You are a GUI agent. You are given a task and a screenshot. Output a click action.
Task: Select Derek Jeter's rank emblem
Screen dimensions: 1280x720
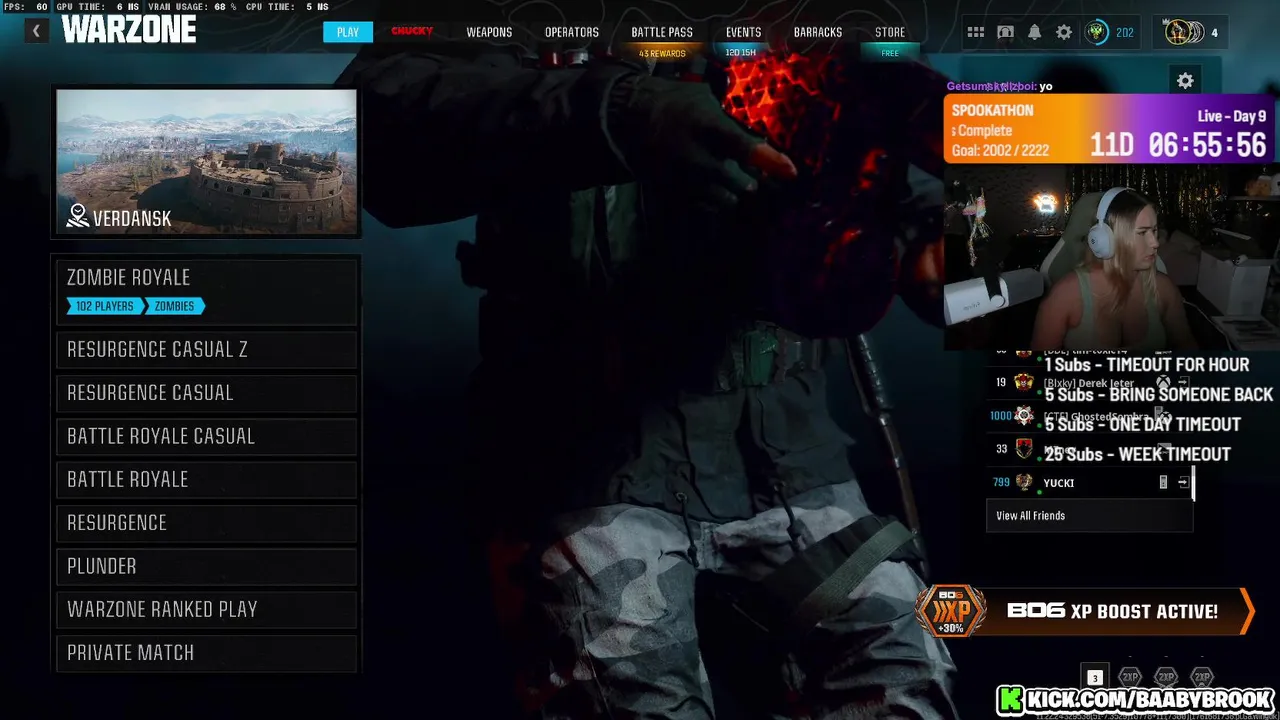pos(1024,382)
